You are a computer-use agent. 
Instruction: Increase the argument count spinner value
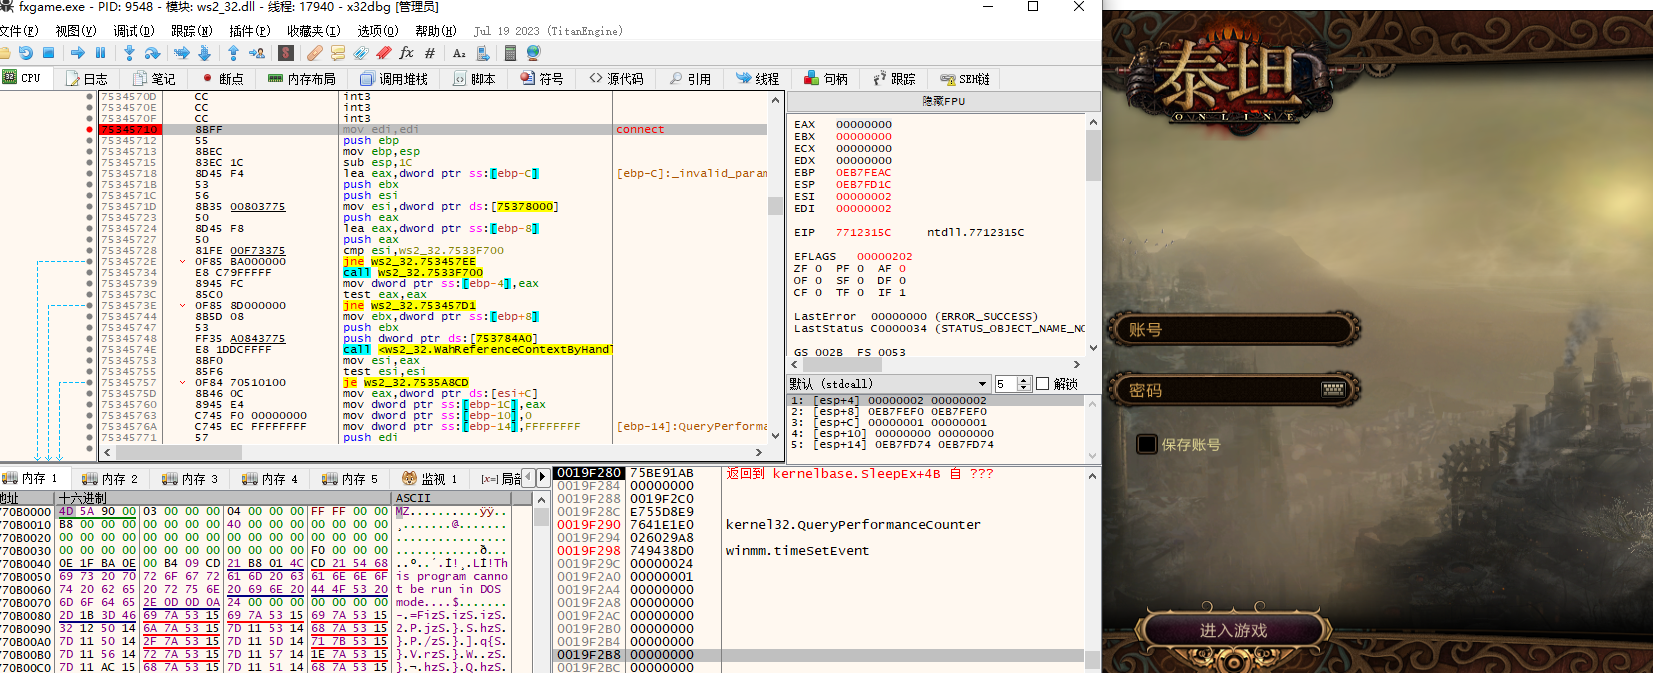[1024, 380]
